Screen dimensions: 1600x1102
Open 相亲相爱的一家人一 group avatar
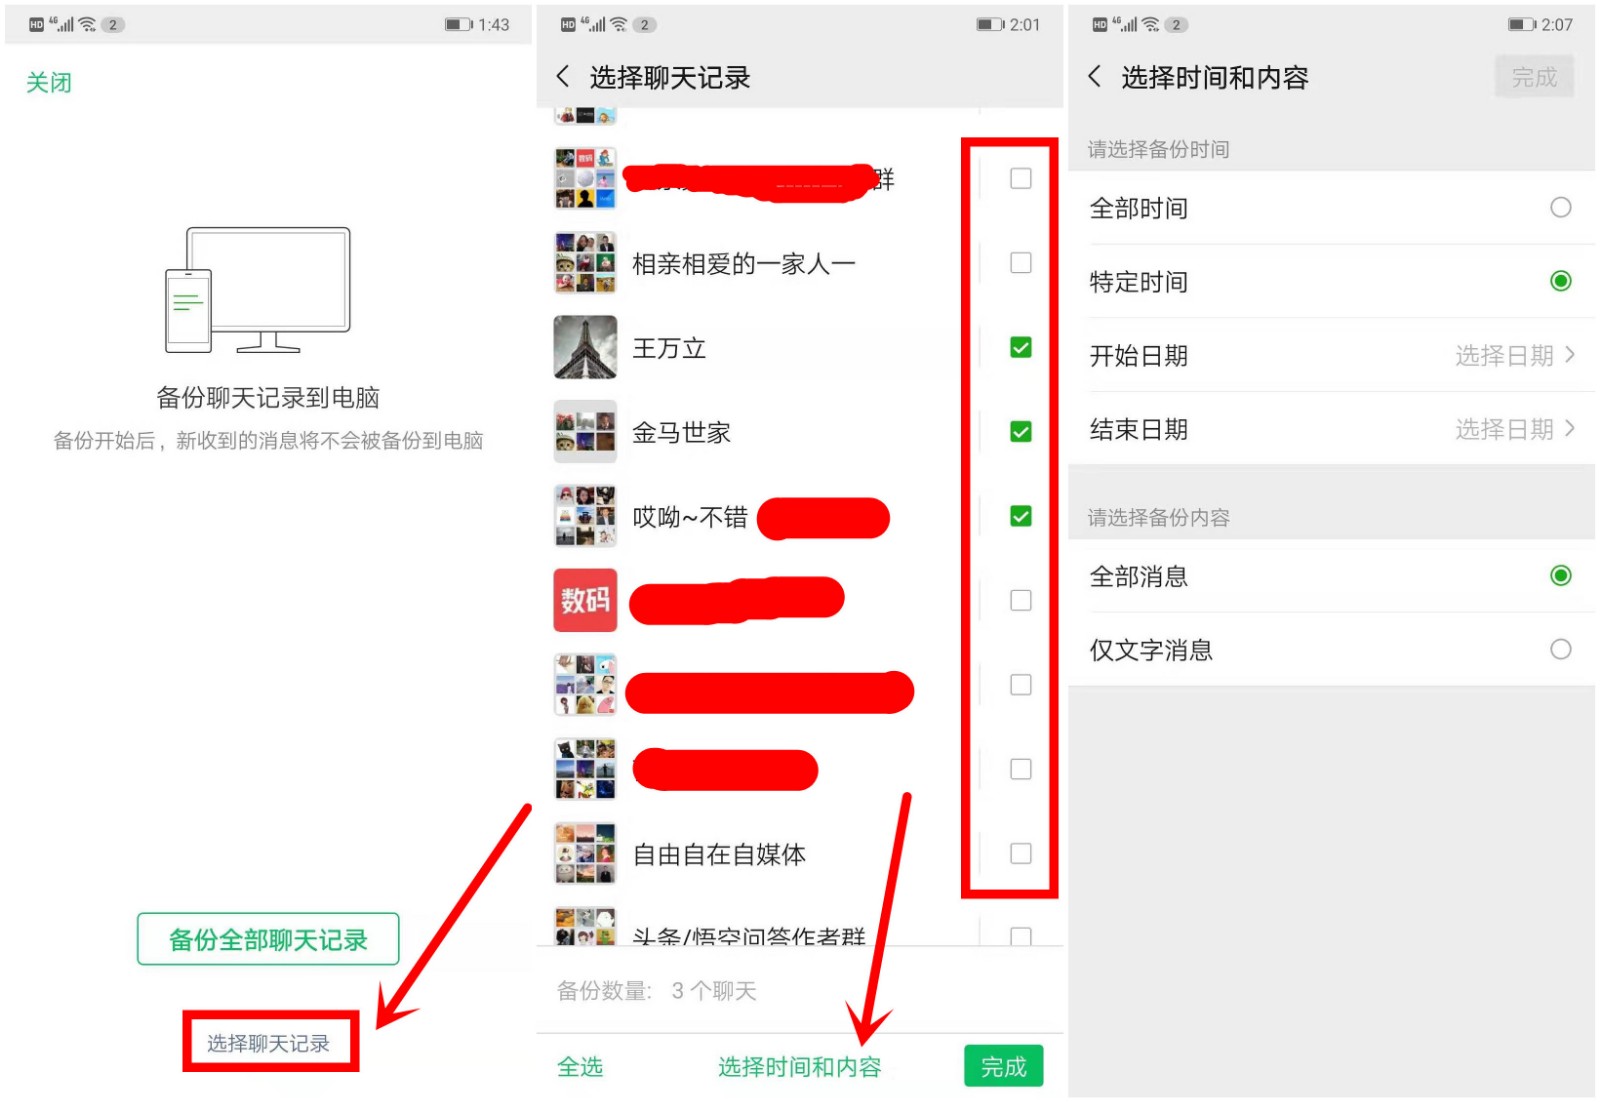coord(585,263)
